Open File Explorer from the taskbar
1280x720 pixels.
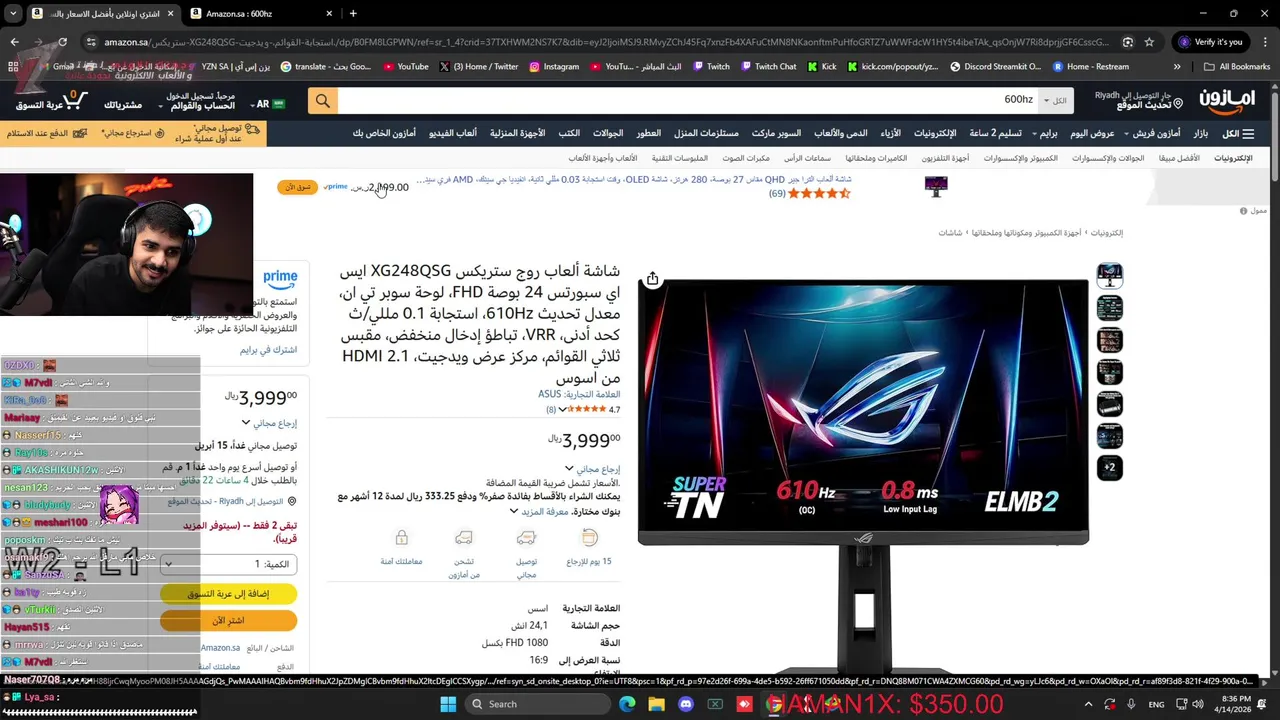656,704
